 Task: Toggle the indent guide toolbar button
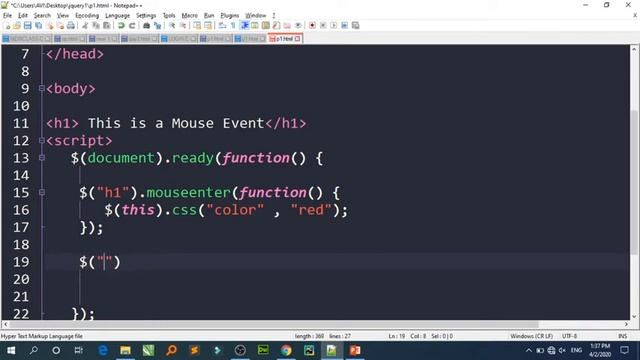(244, 25)
